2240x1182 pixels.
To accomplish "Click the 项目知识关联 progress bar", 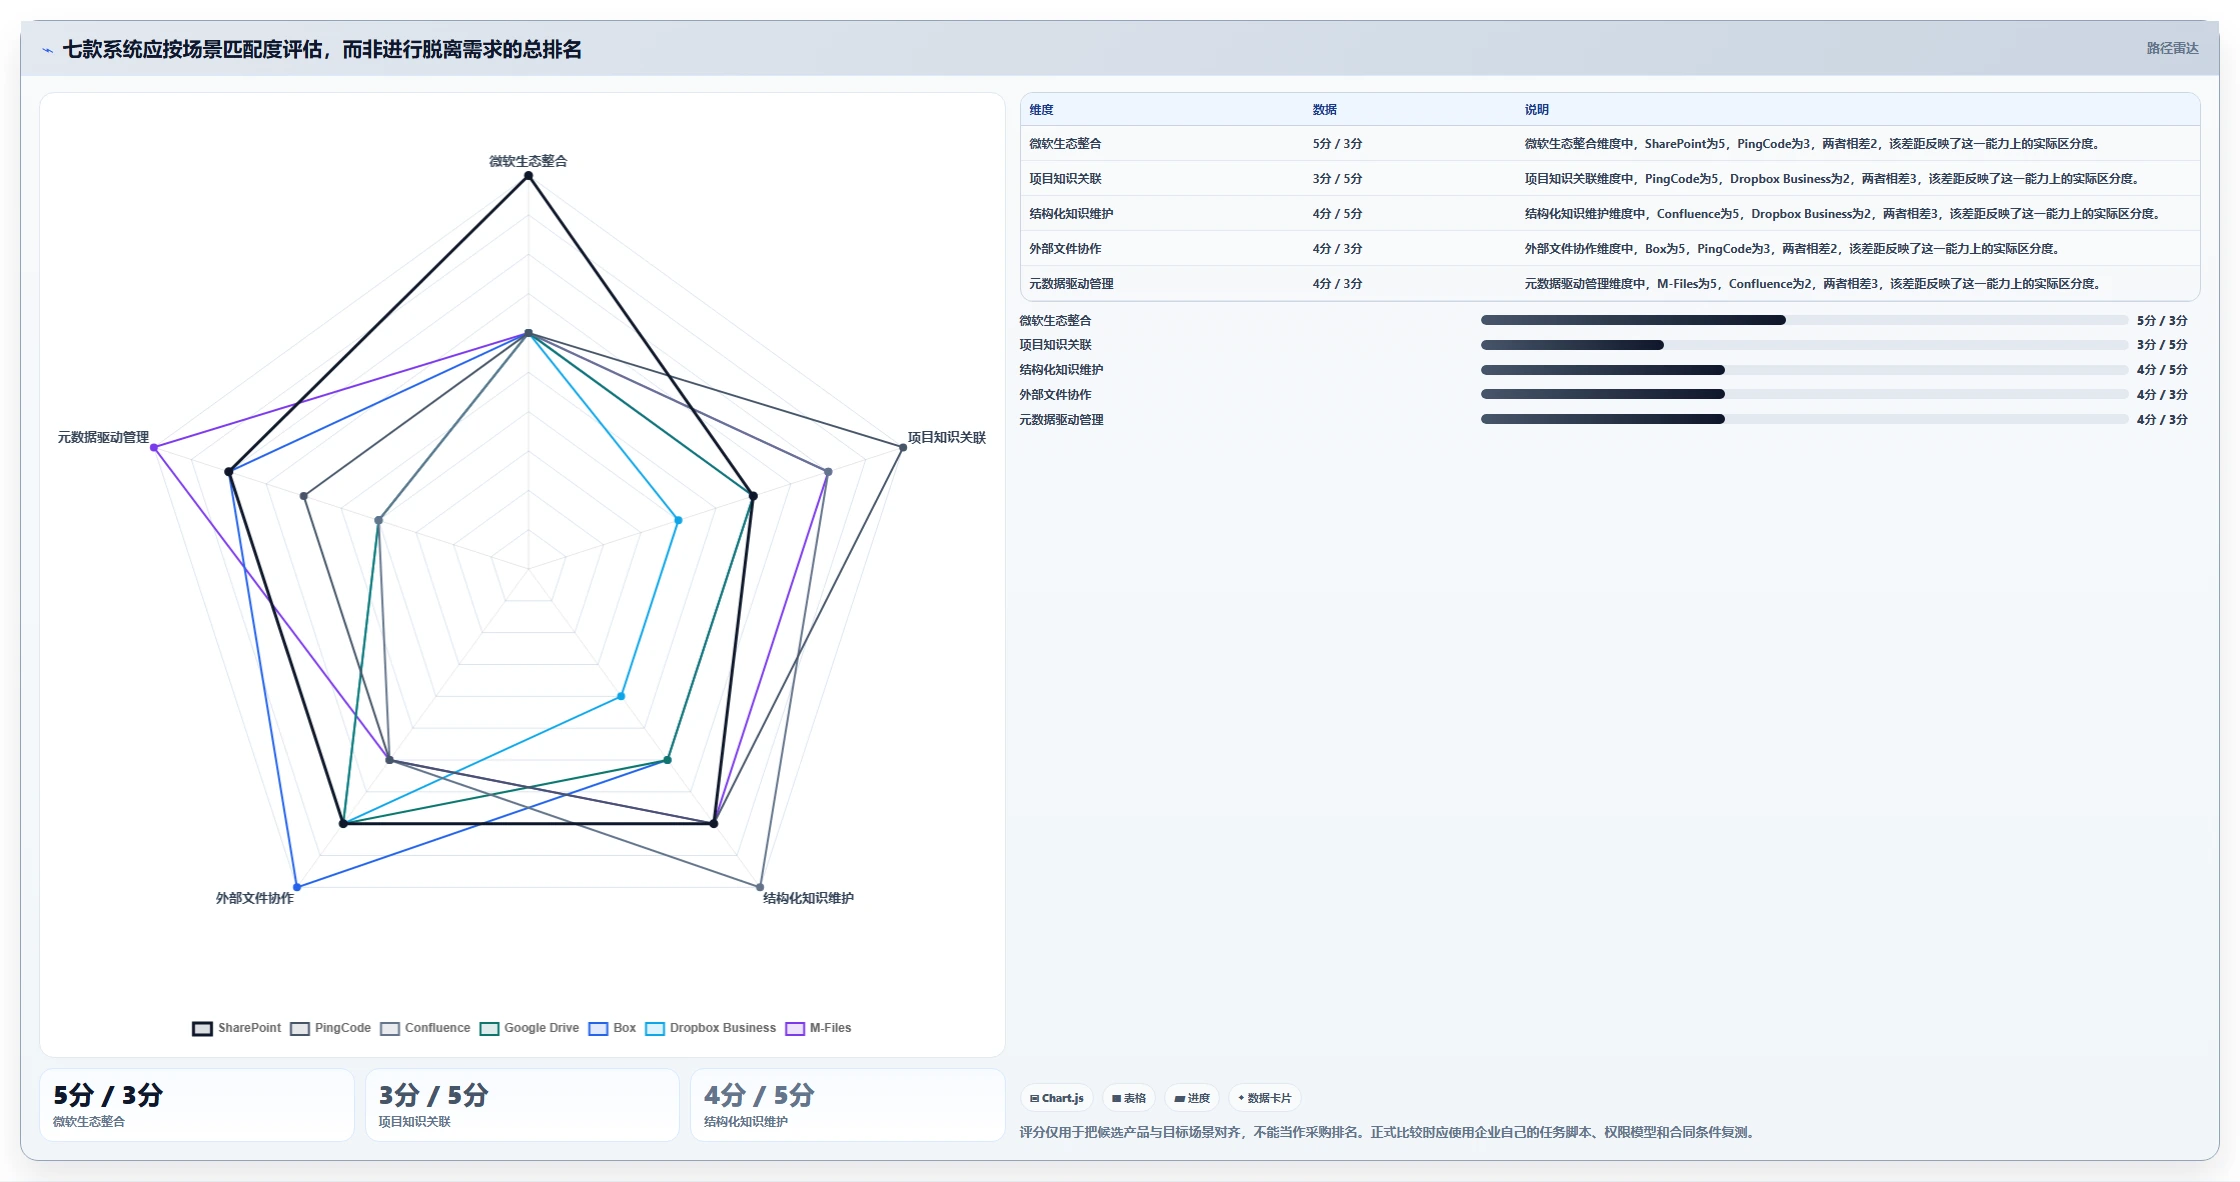I will tap(1804, 345).
